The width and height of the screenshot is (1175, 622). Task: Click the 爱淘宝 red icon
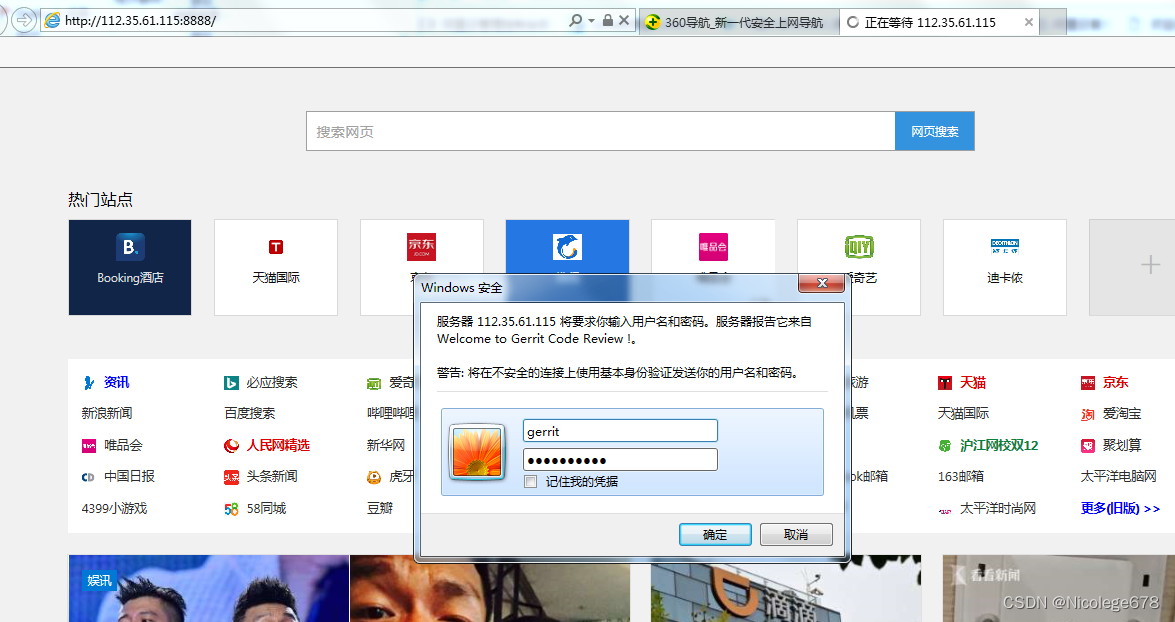pyautogui.click(x=1087, y=414)
